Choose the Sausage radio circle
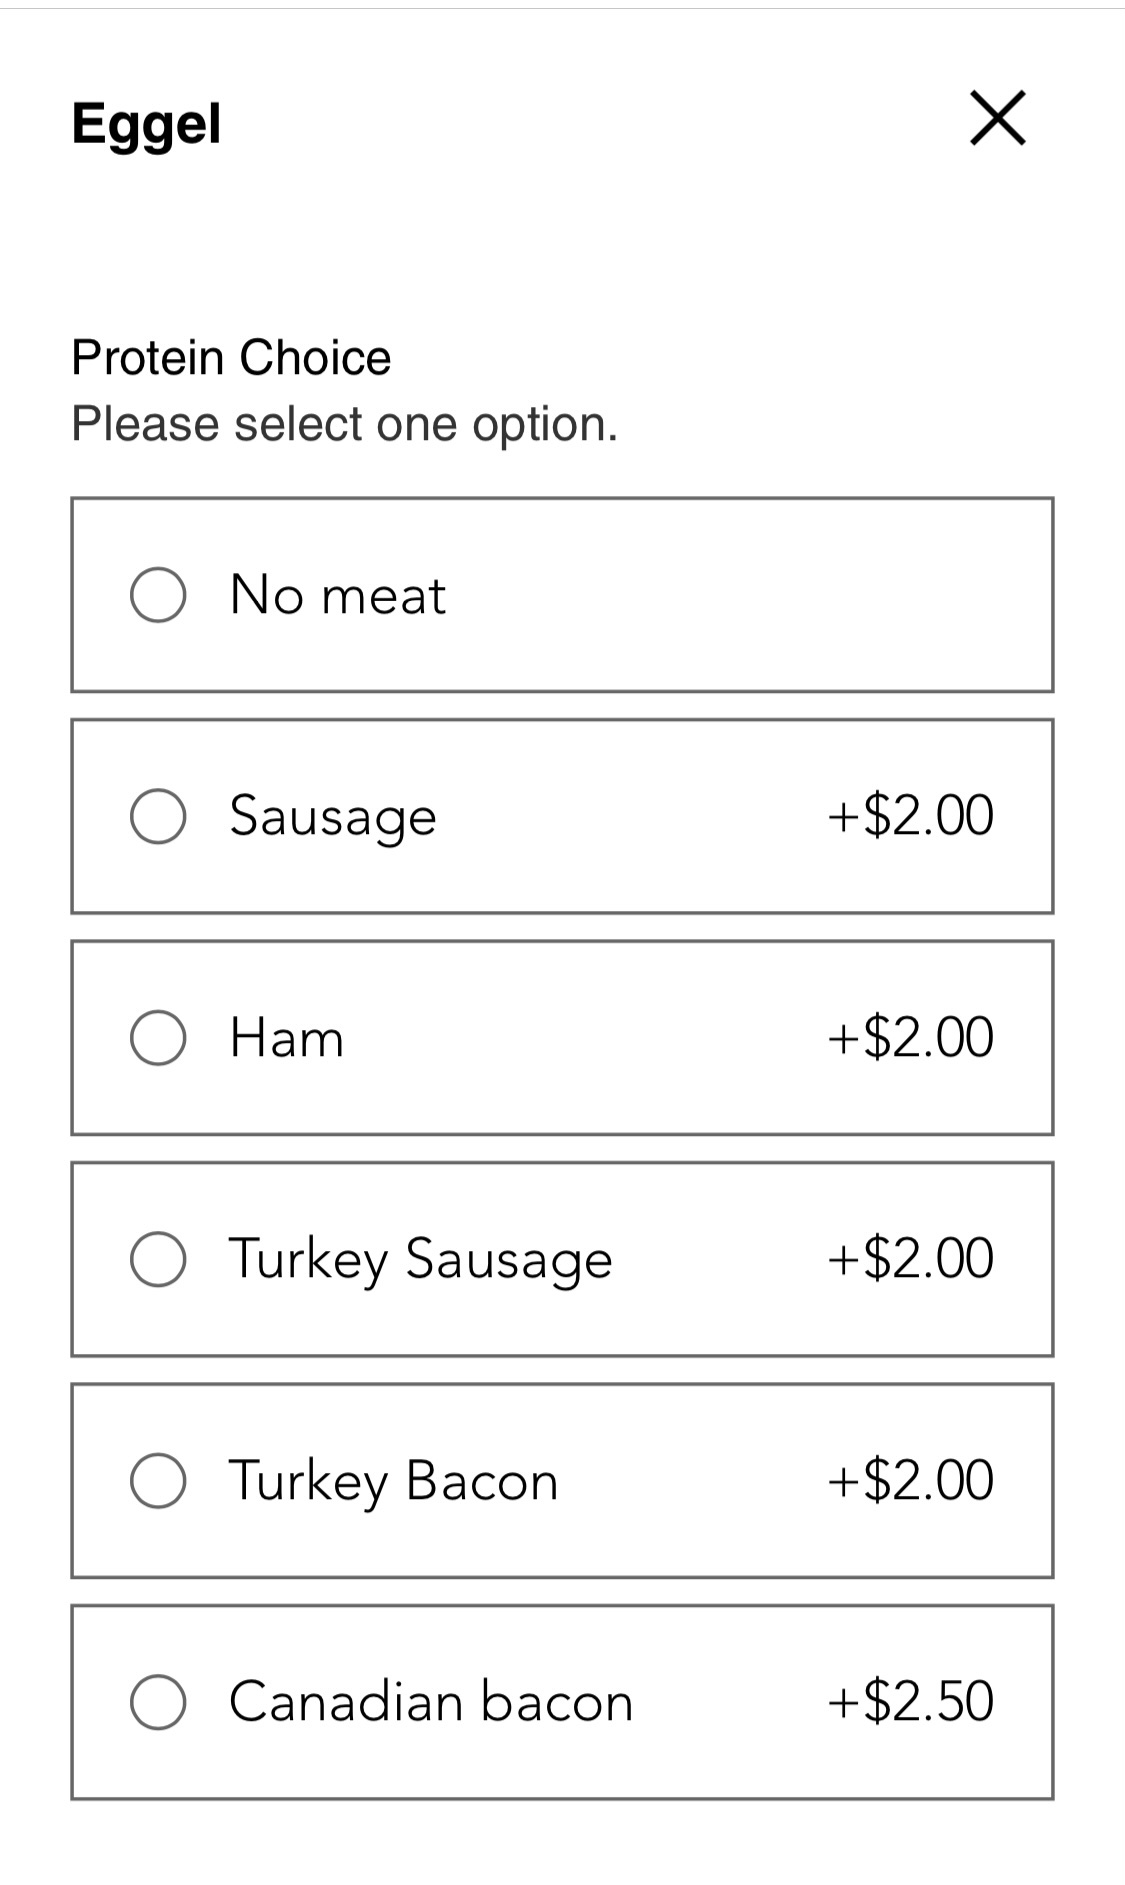 tap(158, 816)
